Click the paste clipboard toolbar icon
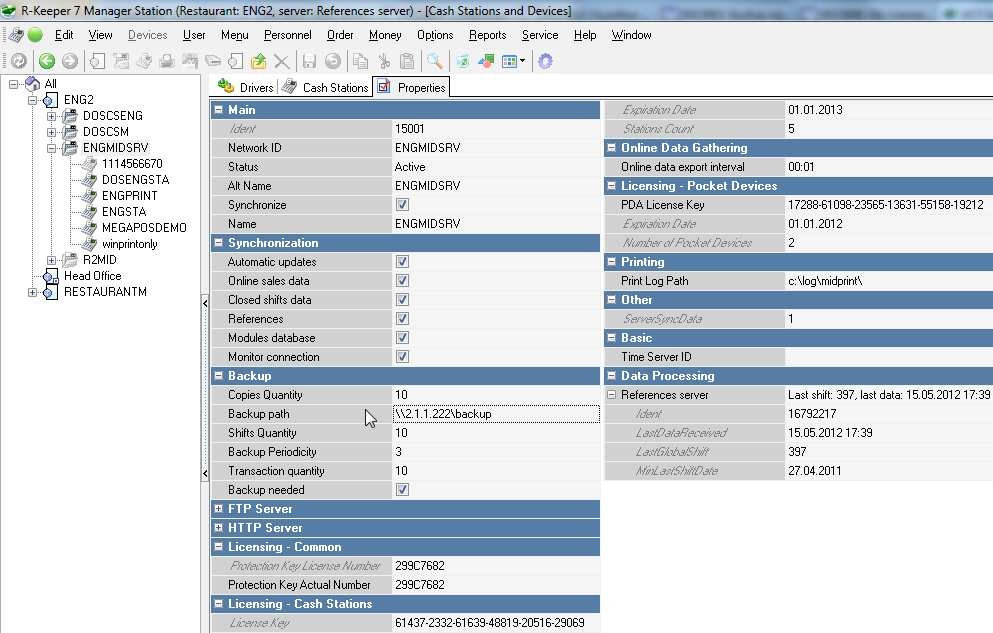 (x=407, y=61)
